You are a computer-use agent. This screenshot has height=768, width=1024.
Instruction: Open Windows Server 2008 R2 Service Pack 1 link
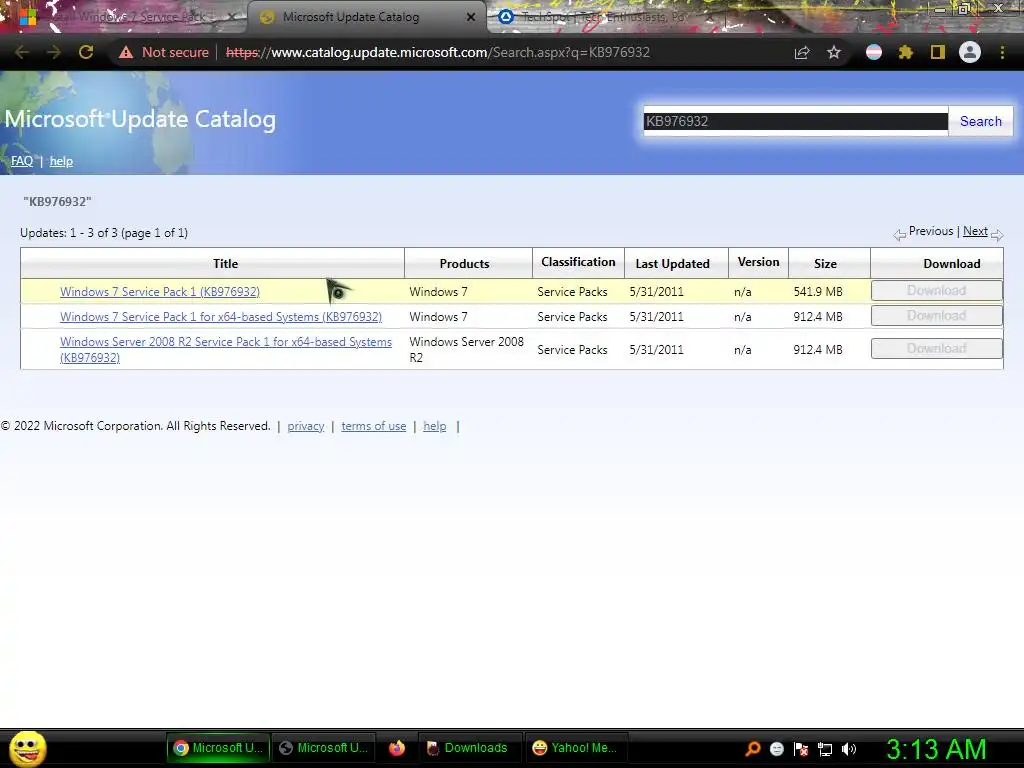226,349
